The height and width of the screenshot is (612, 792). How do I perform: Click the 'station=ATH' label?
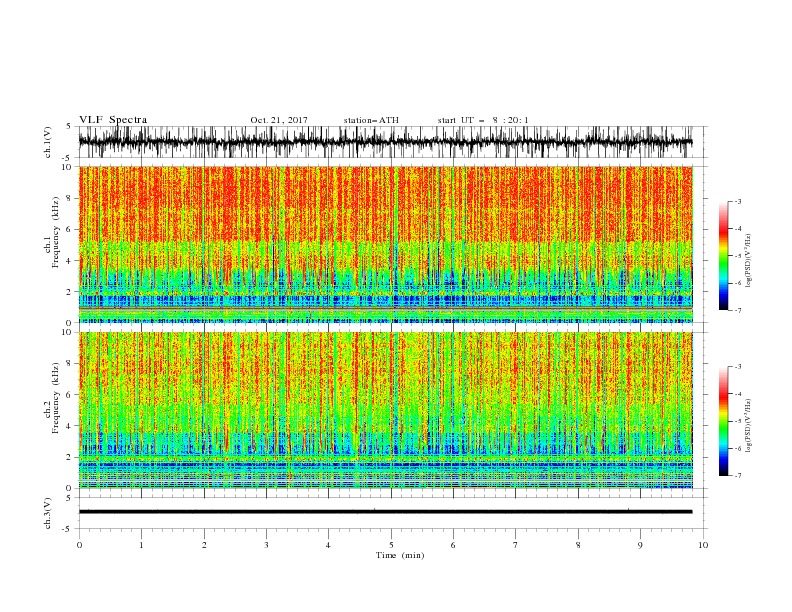[x=371, y=120]
